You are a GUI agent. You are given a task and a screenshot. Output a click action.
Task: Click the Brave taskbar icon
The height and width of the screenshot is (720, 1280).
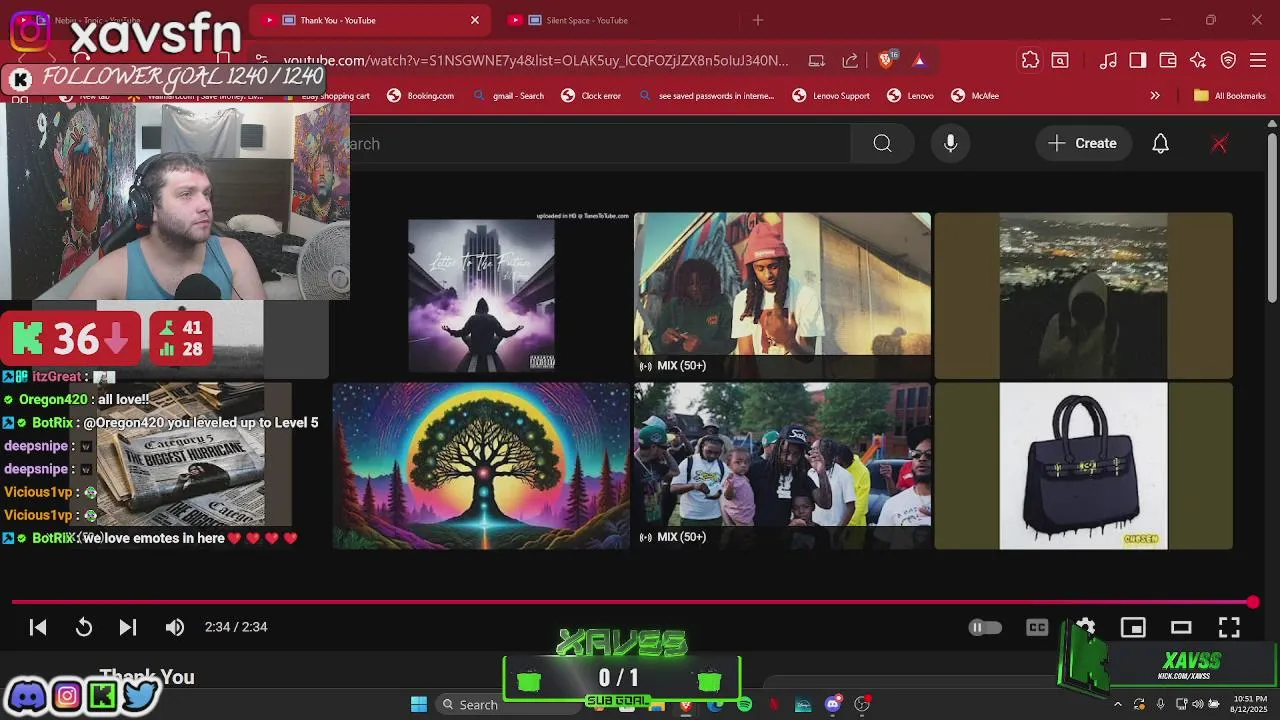pyautogui.click(x=685, y=704)
